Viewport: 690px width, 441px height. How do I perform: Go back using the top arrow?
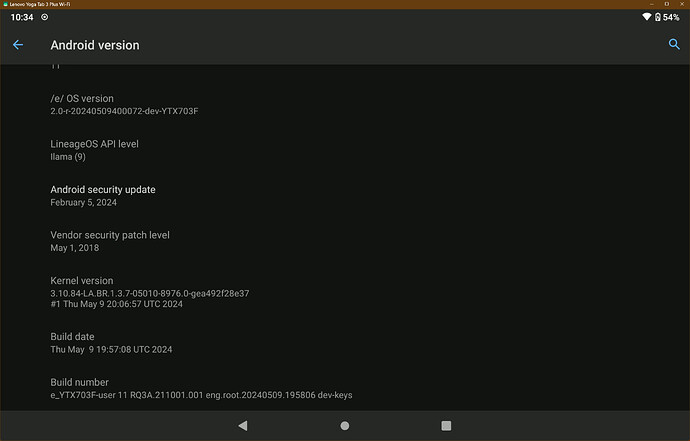pos(18,45)
